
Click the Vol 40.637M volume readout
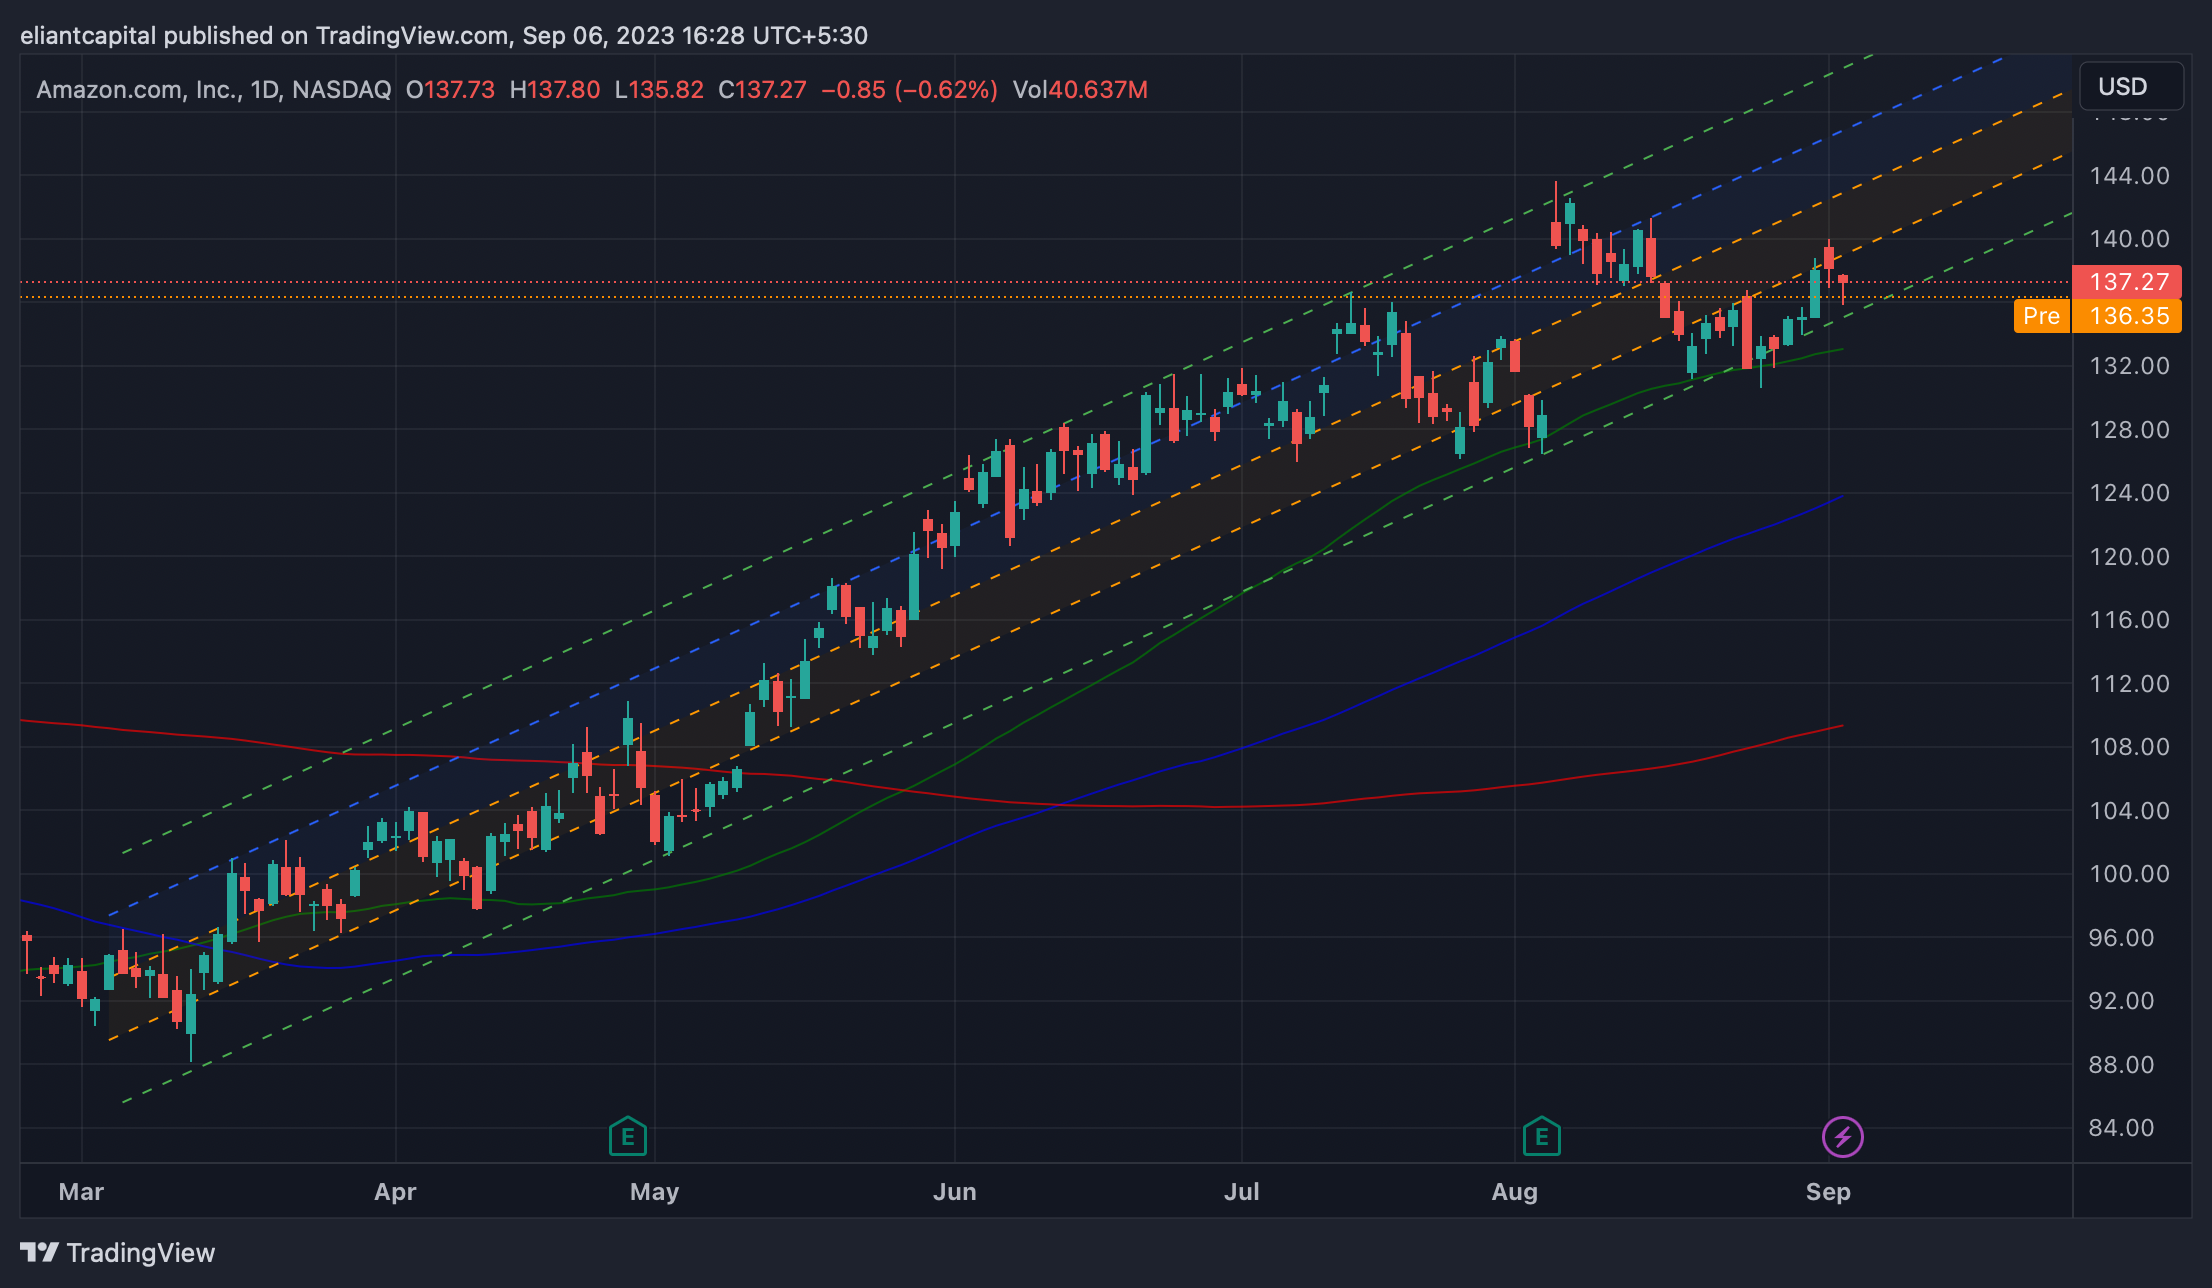pos(1079,90)
